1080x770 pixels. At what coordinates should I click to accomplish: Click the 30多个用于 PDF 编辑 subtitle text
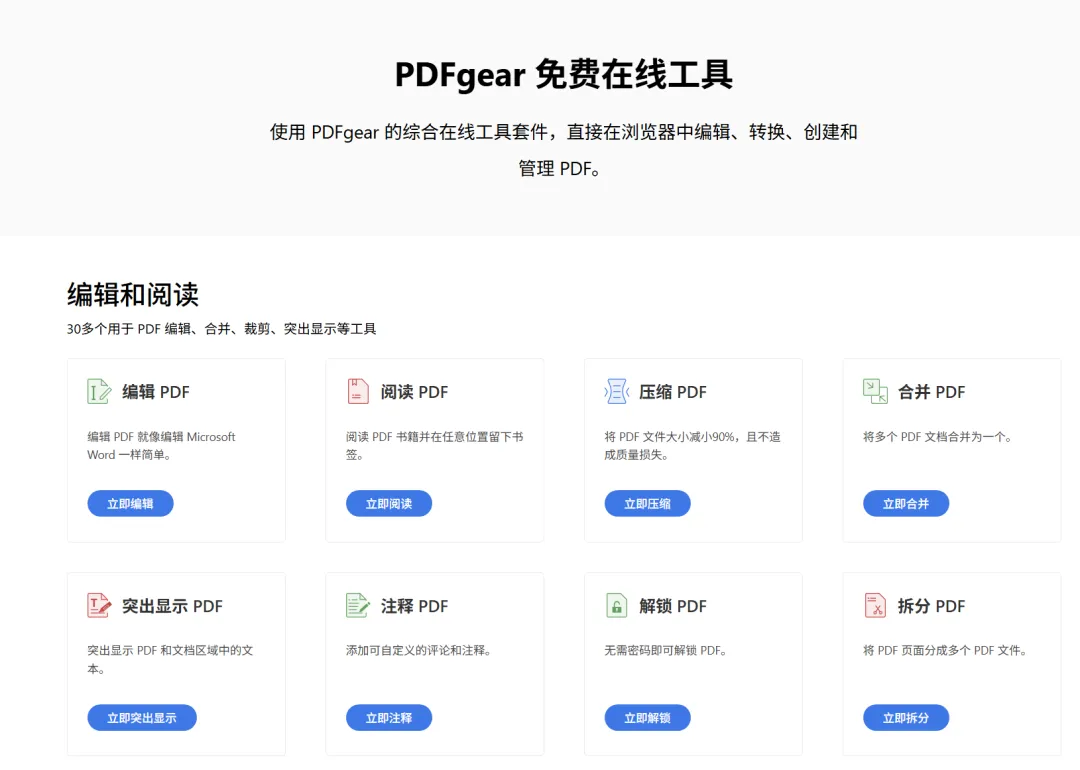coord(221,329)
